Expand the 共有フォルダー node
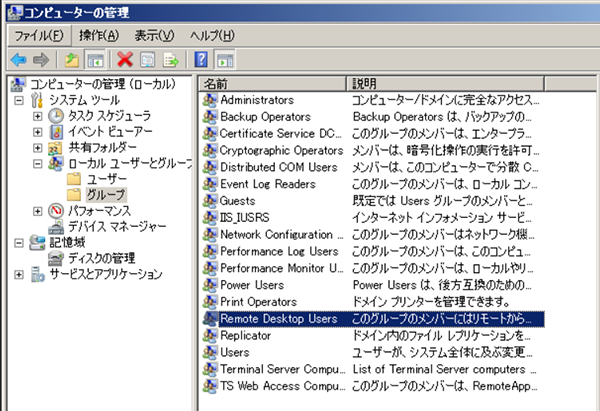600x411 pixels. 38,148
